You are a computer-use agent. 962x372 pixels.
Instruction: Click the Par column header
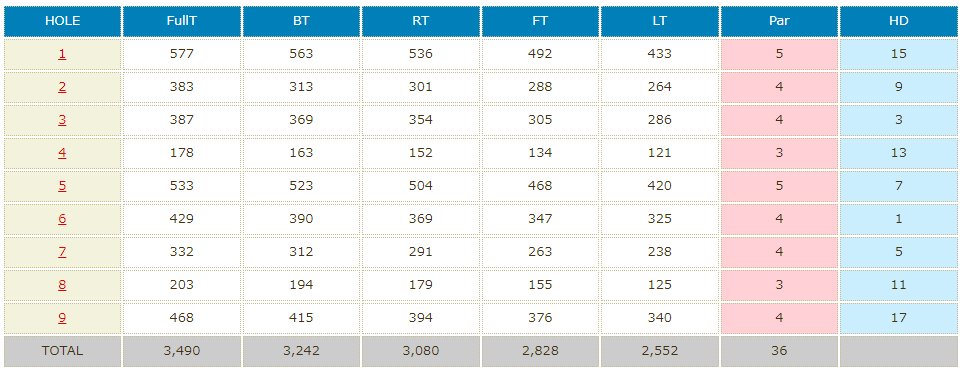[779, 21]
